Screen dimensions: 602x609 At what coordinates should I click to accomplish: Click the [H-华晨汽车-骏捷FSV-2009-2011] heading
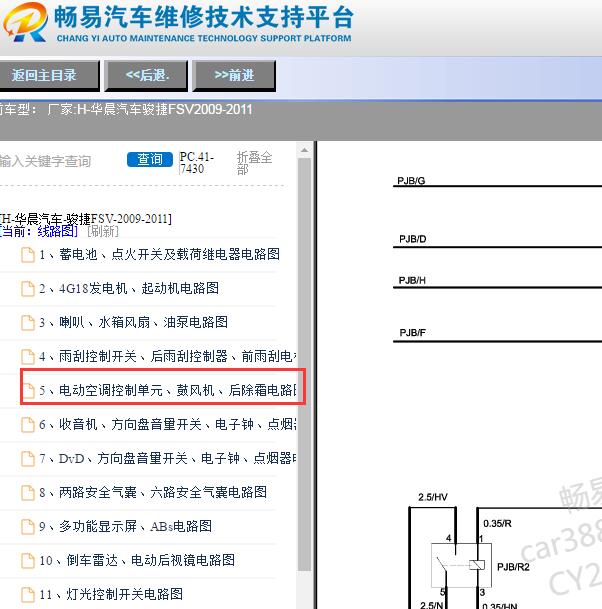[x=85, y=219]
